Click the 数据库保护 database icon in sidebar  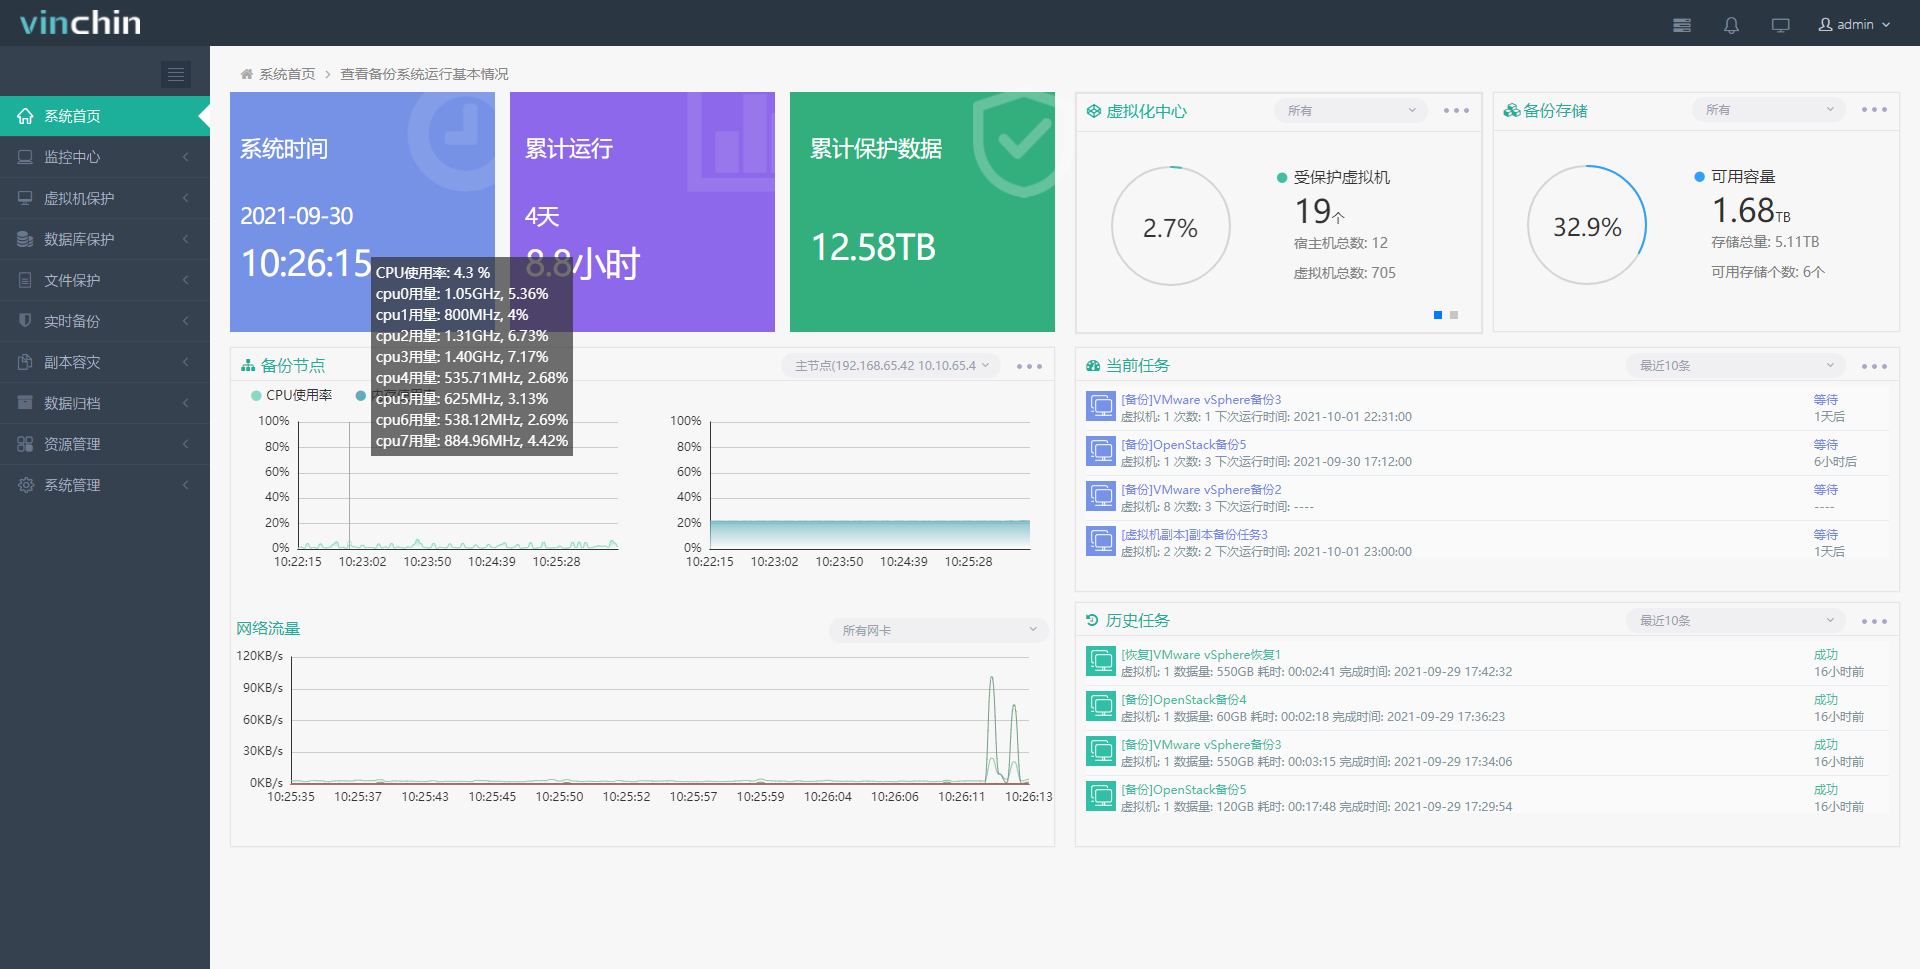tap(25, 239)
